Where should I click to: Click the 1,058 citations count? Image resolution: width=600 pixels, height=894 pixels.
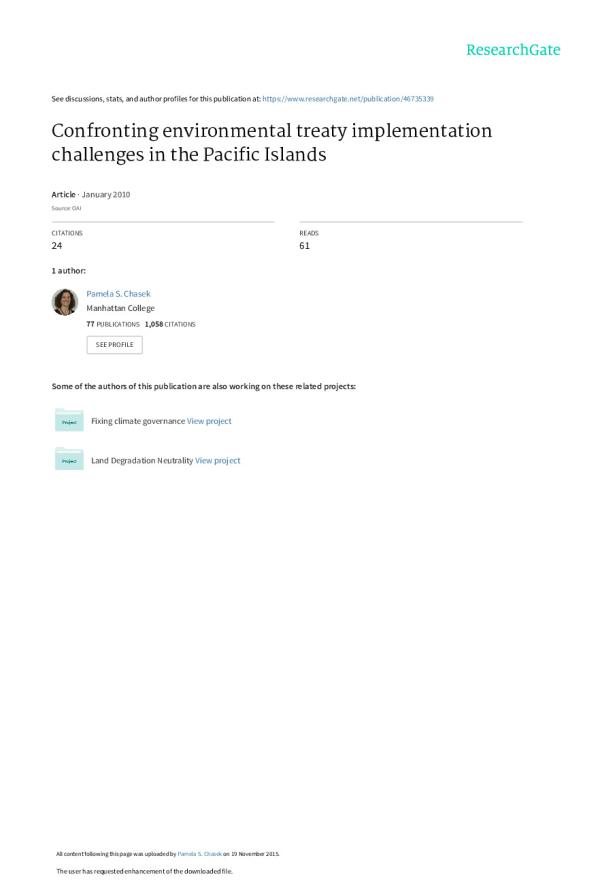click(x=170, y=325)
